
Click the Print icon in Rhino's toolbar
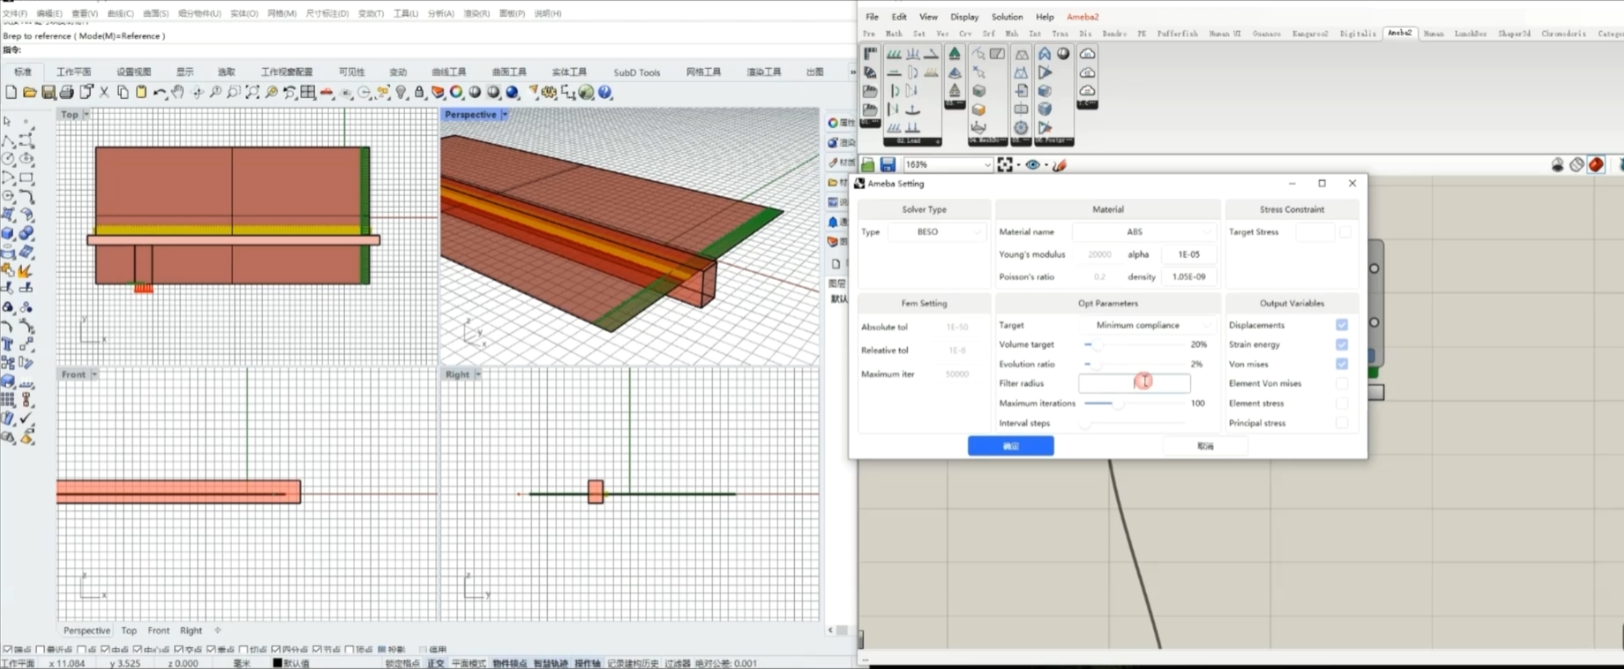coord(67,92)
